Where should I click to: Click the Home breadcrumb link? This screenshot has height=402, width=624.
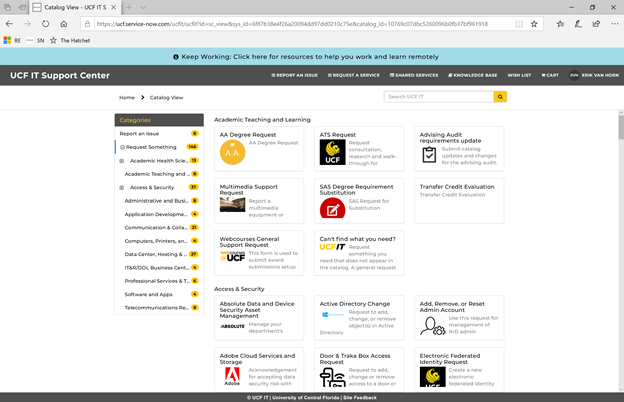point(127,98)
